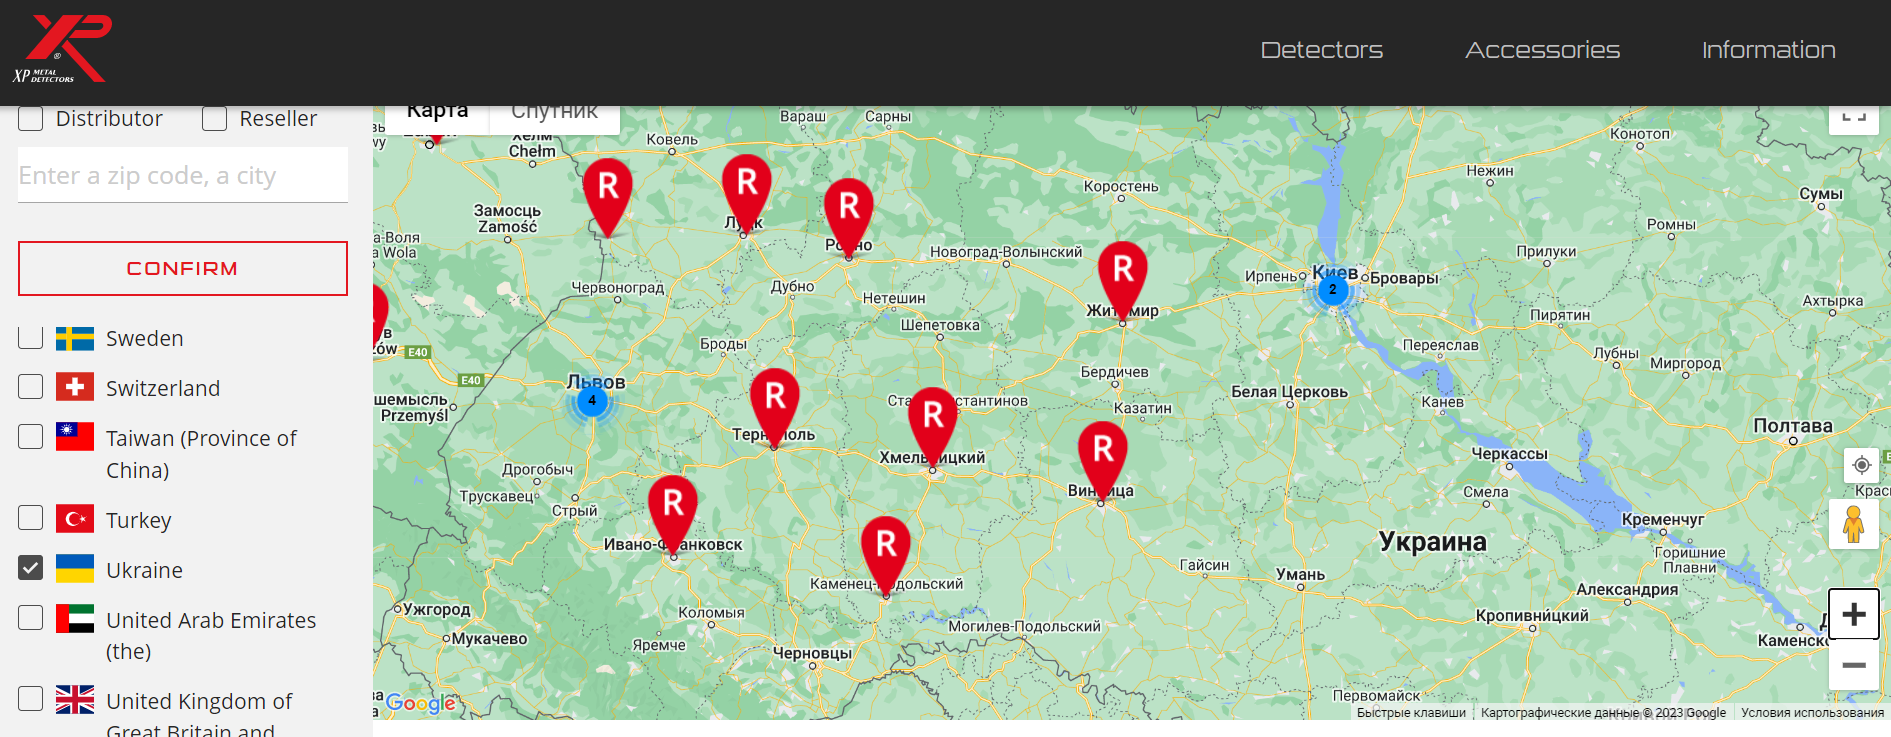Select the Street View pegman icon
Viewport: 1891px width, 737px height.
click(1853, 524)
